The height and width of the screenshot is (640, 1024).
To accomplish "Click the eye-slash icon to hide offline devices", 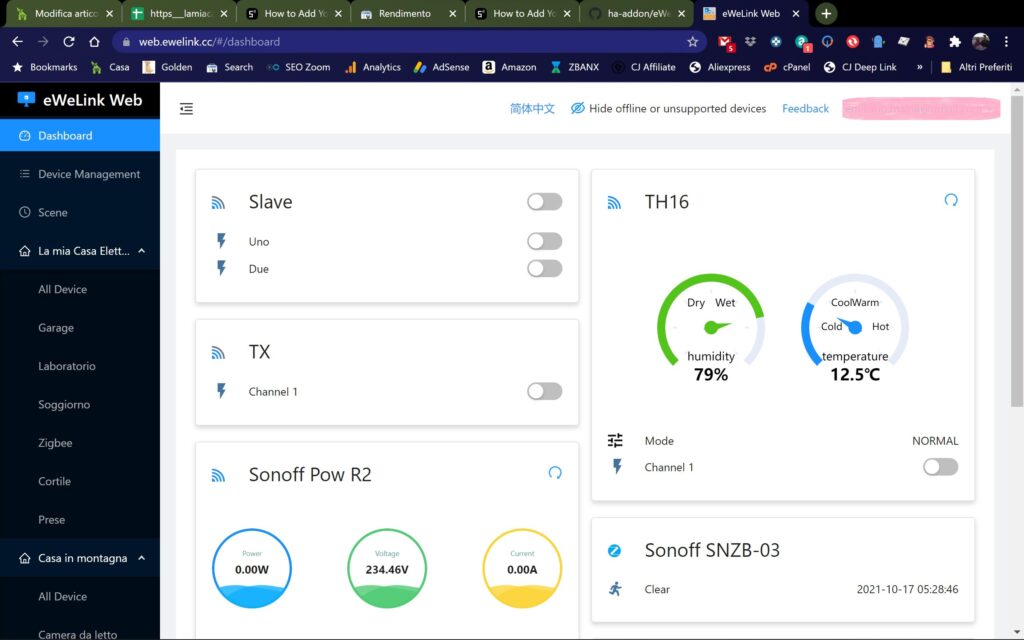I will click(577, 108).
